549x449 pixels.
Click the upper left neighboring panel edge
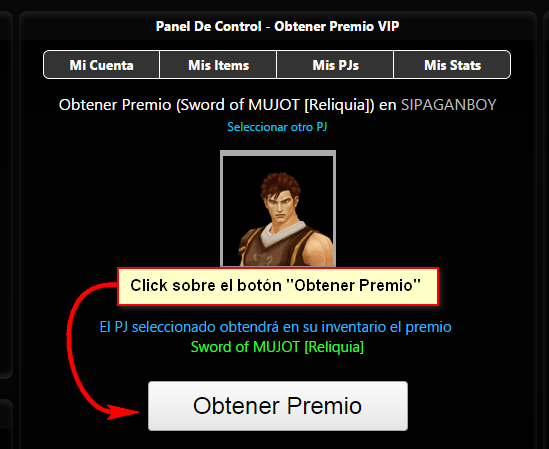[x=6, y=194]
